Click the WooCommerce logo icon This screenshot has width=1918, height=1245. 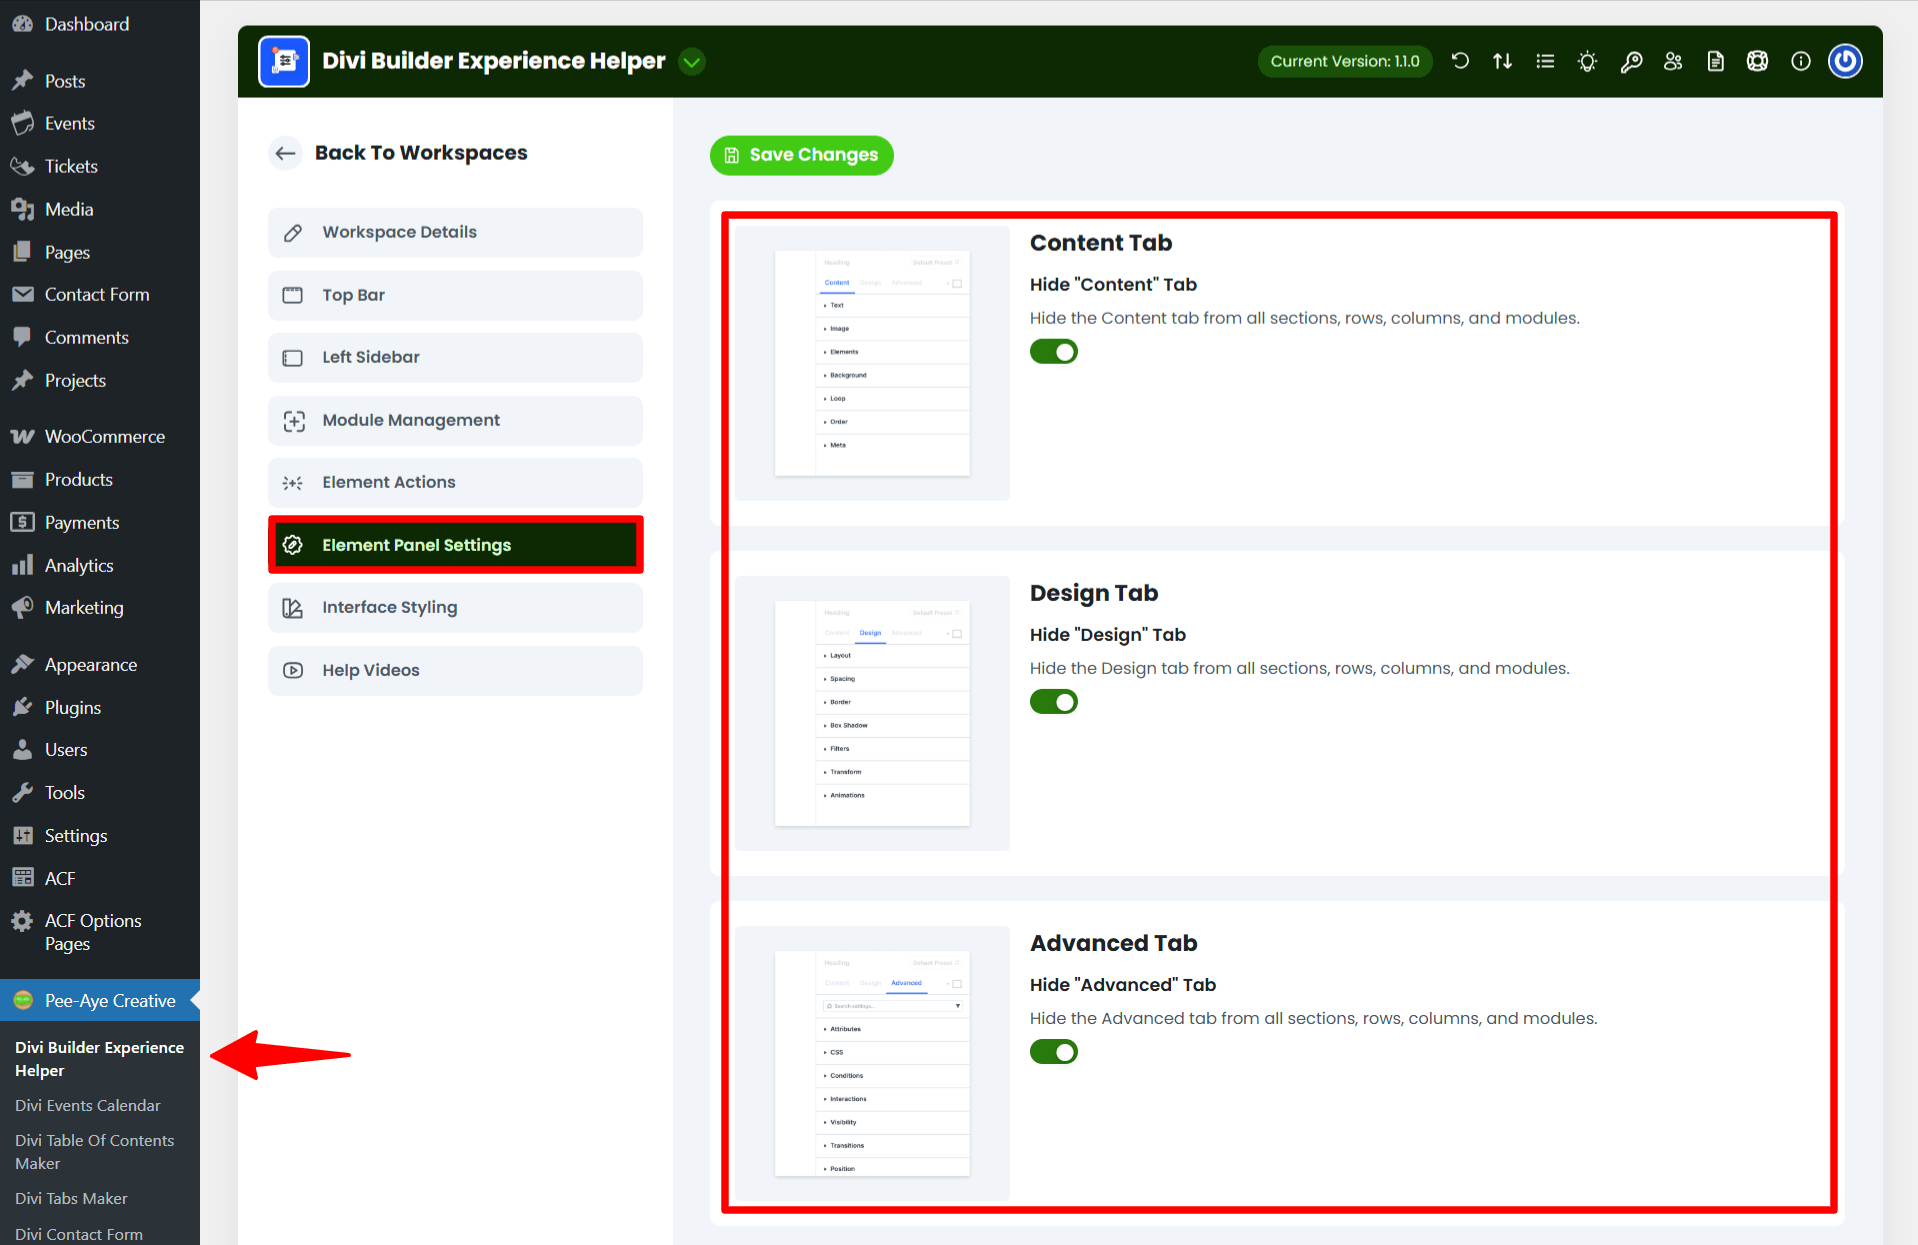pyautogui.click(x=22, y=436)
